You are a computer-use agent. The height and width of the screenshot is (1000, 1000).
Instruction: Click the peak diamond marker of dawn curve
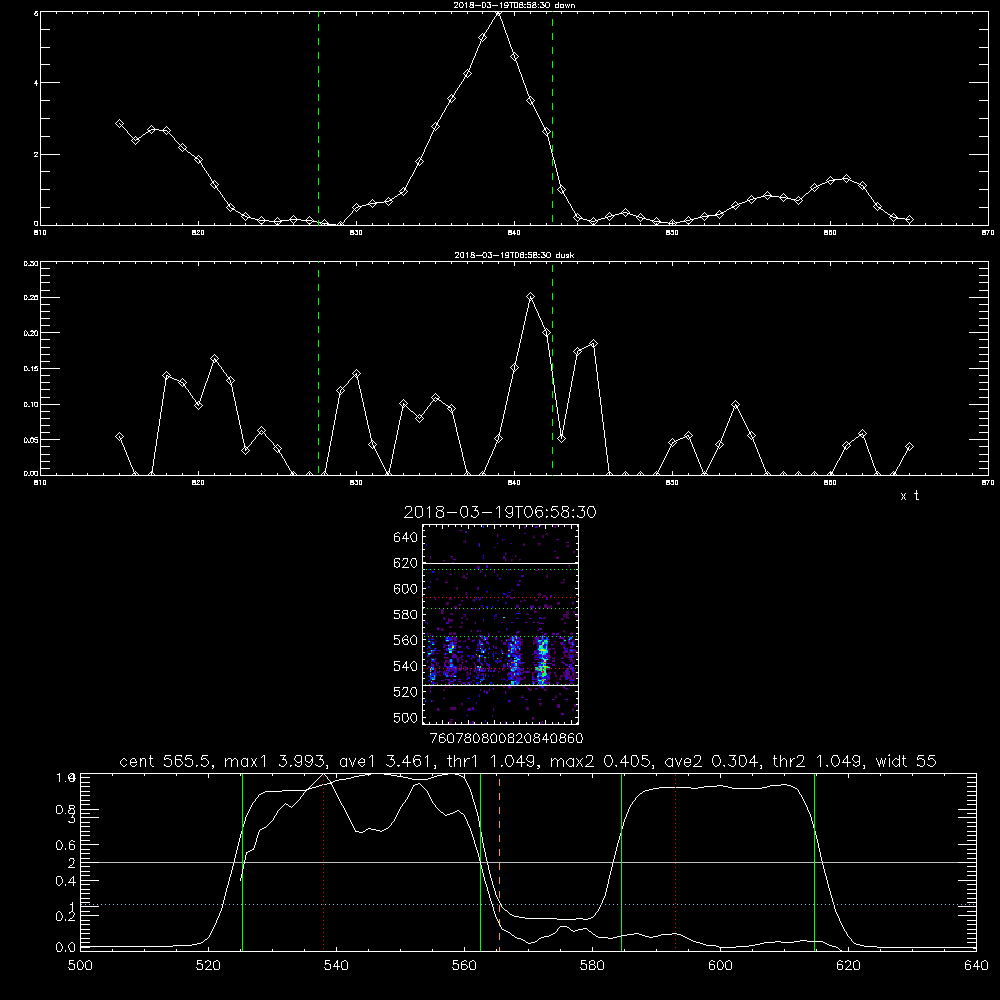(498, 13)
